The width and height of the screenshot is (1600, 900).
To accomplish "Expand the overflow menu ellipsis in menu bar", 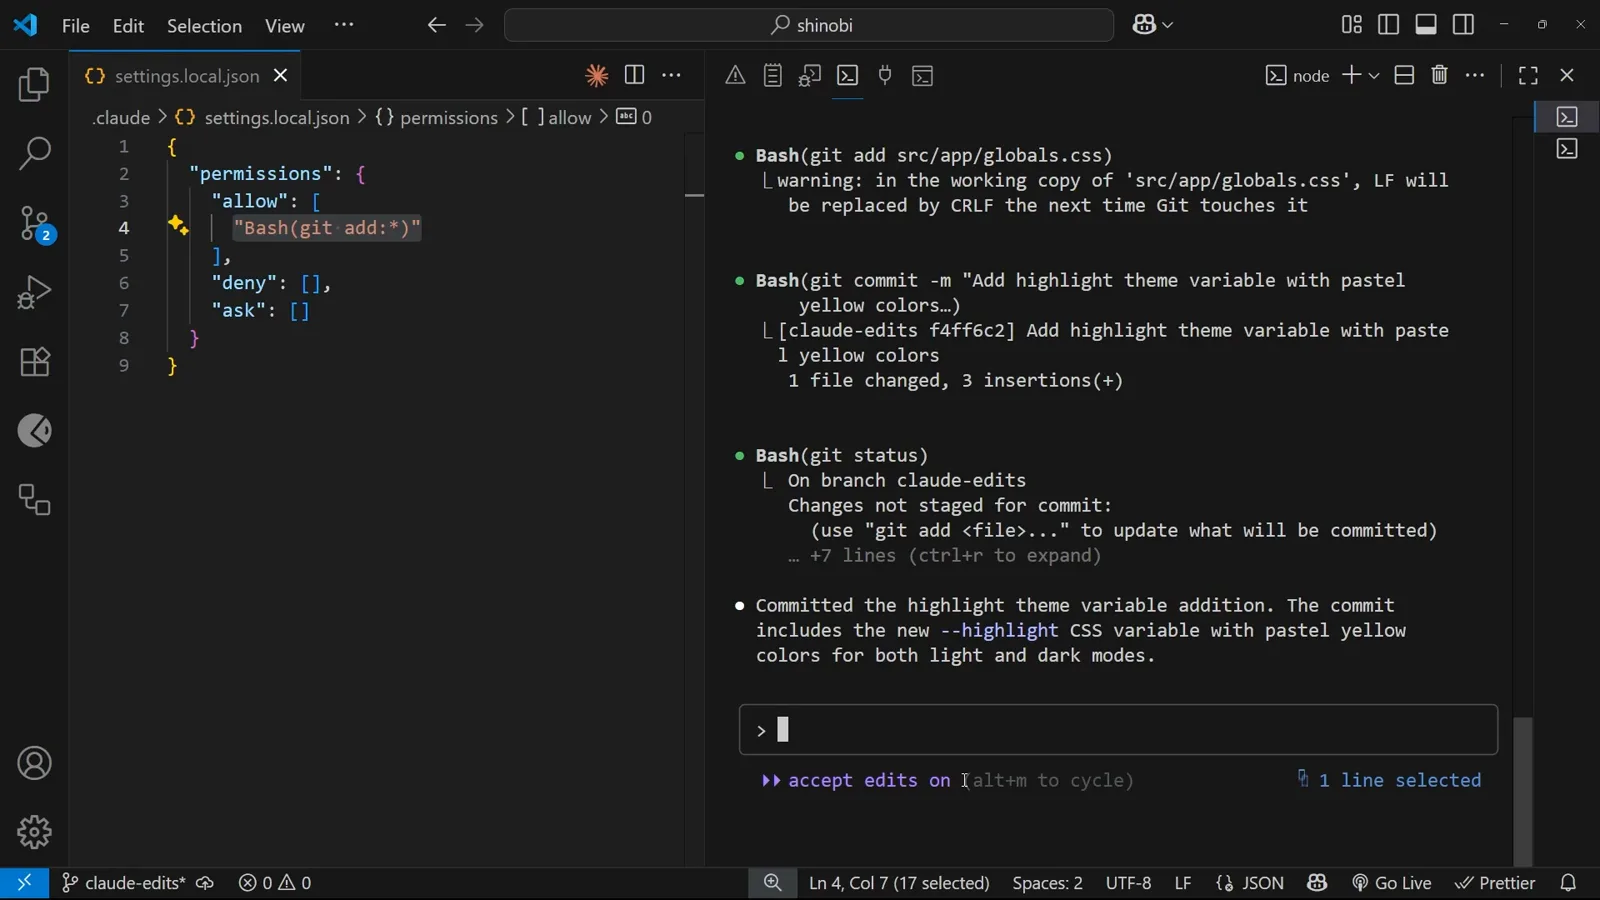I will 344,25.
